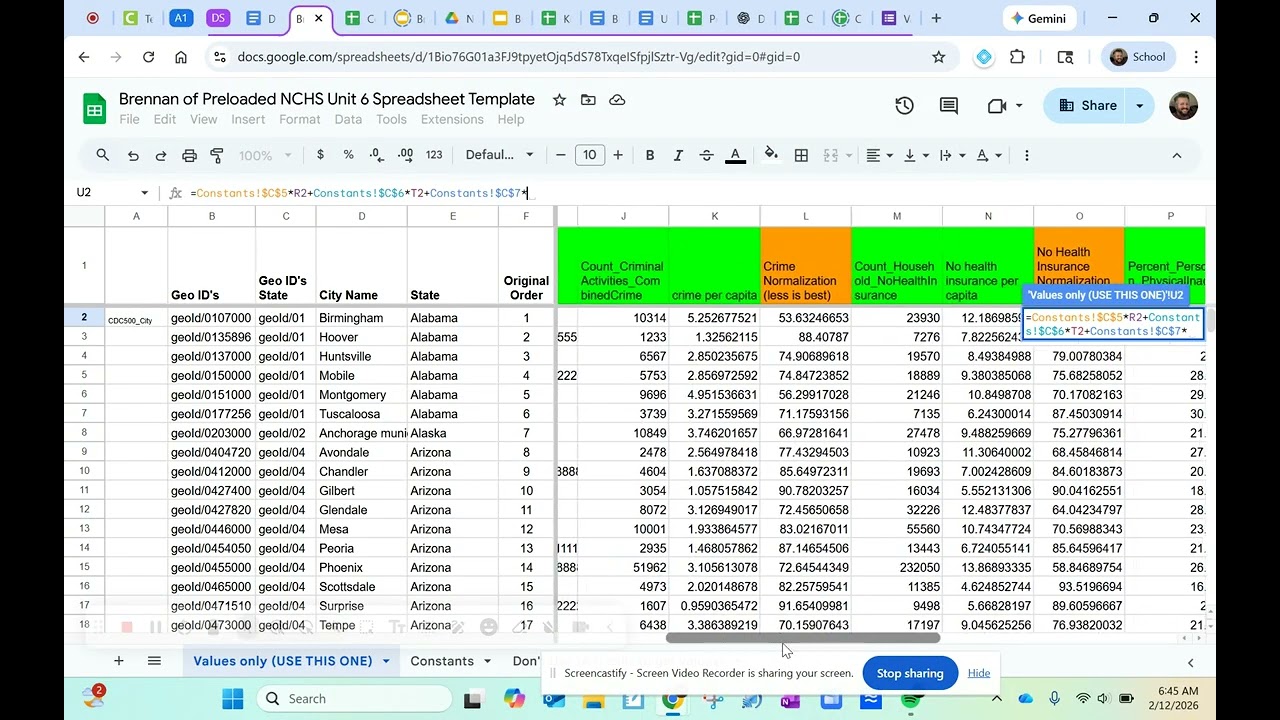Format cells as currency
This screenshot has width=1280, height=720.
(320, 155)
